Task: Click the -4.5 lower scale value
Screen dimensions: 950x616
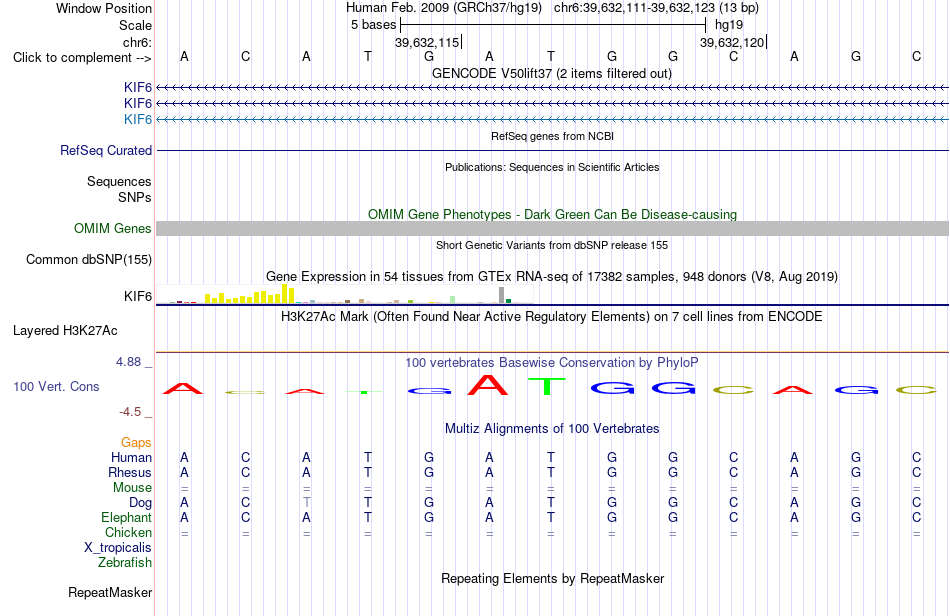Action: point(130,412)
